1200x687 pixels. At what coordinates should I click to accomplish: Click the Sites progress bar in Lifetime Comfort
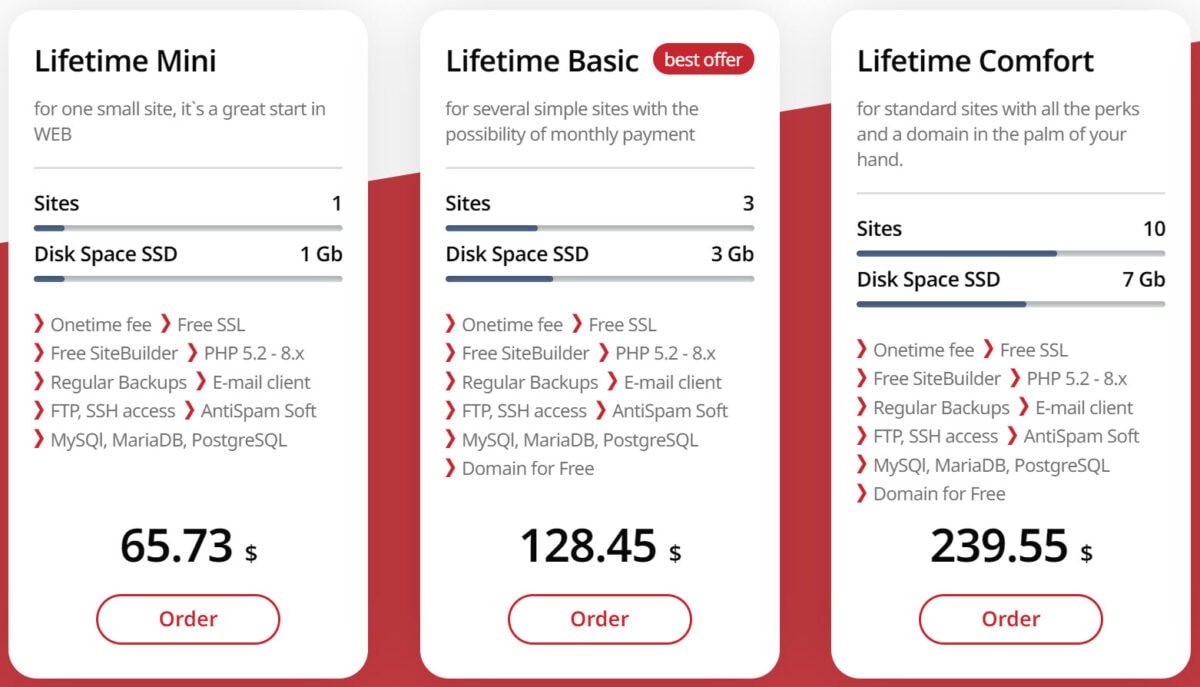1010,254
